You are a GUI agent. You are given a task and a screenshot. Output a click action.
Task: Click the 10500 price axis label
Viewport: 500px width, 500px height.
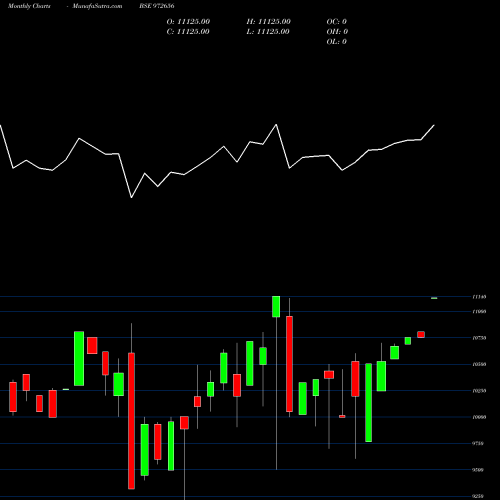479,364
